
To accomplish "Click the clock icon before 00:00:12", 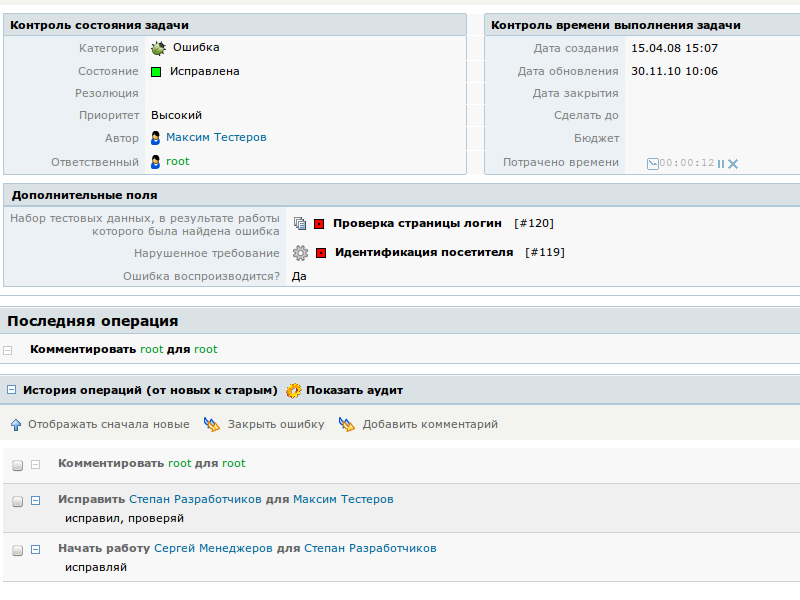I will pos(652,164).
